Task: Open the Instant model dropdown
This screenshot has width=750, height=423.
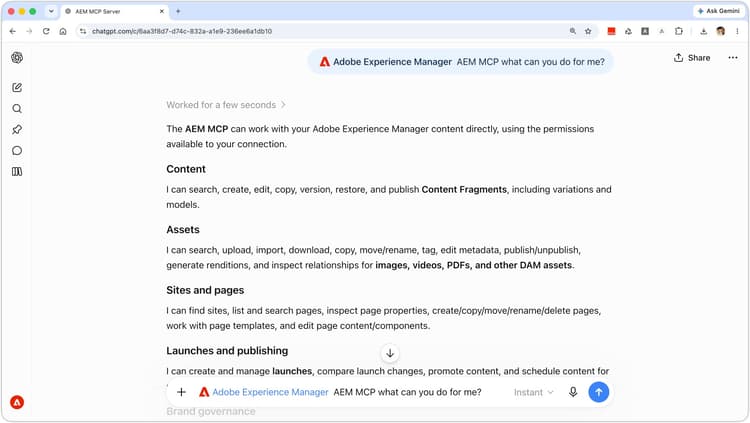Action: click(x=533, y=392)
